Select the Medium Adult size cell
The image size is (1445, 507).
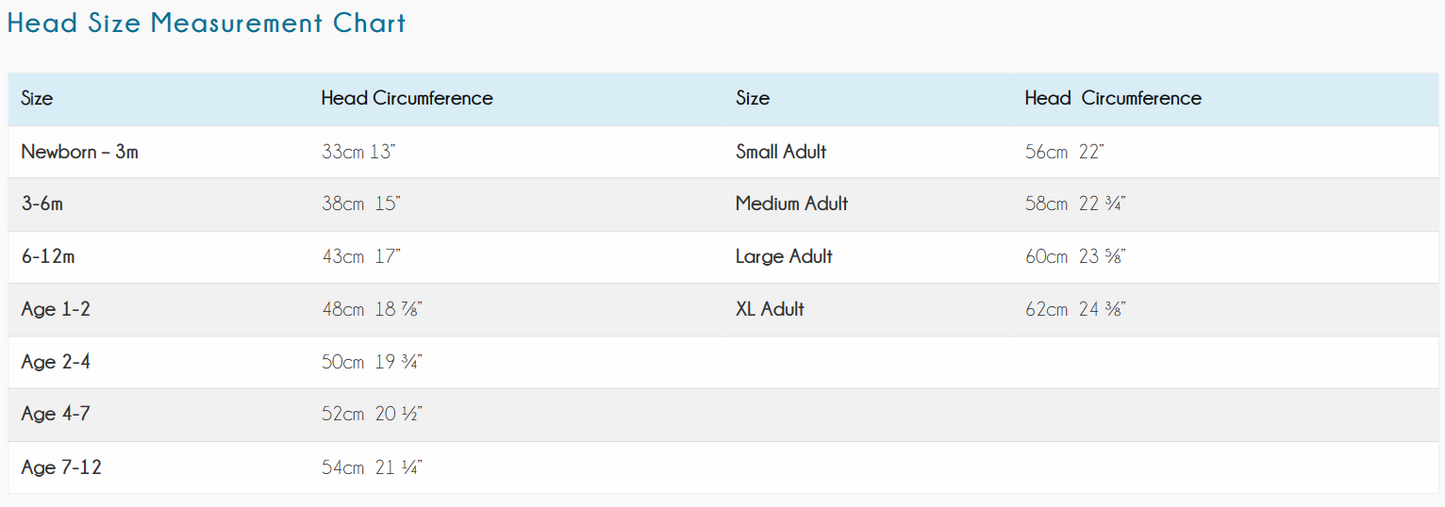pyautogui.click(x=792, y=204)
